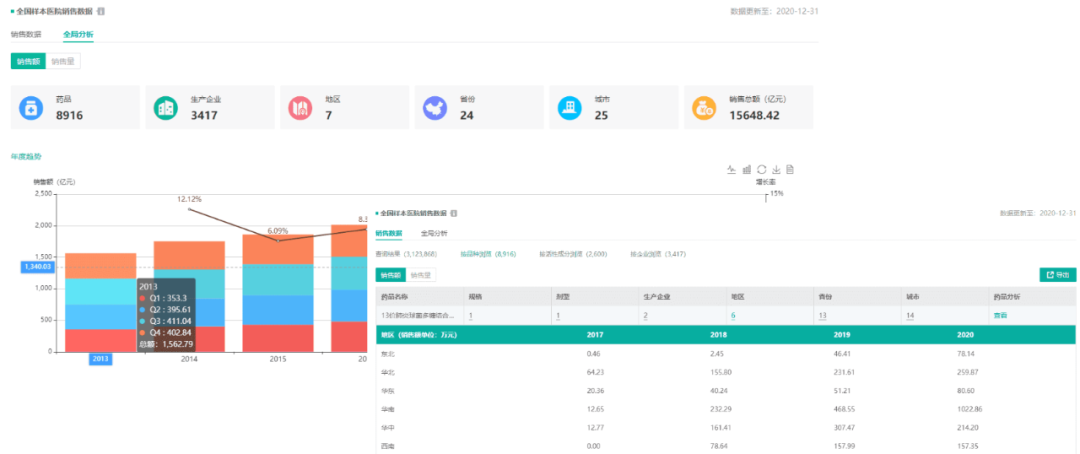The height and width of the screenshot is (454, 1080).
Task: Click the 药品 medicine bottle icon
Action: pyautogui.click(x=31, y=108)
